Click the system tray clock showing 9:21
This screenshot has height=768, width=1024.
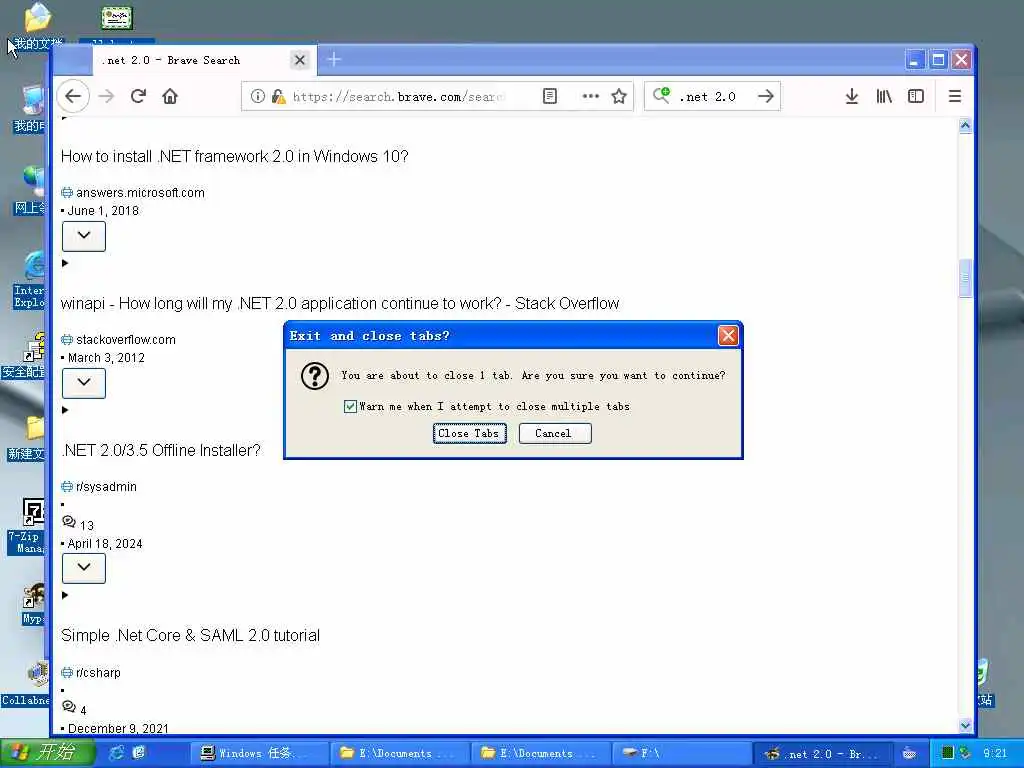[995, 754]
